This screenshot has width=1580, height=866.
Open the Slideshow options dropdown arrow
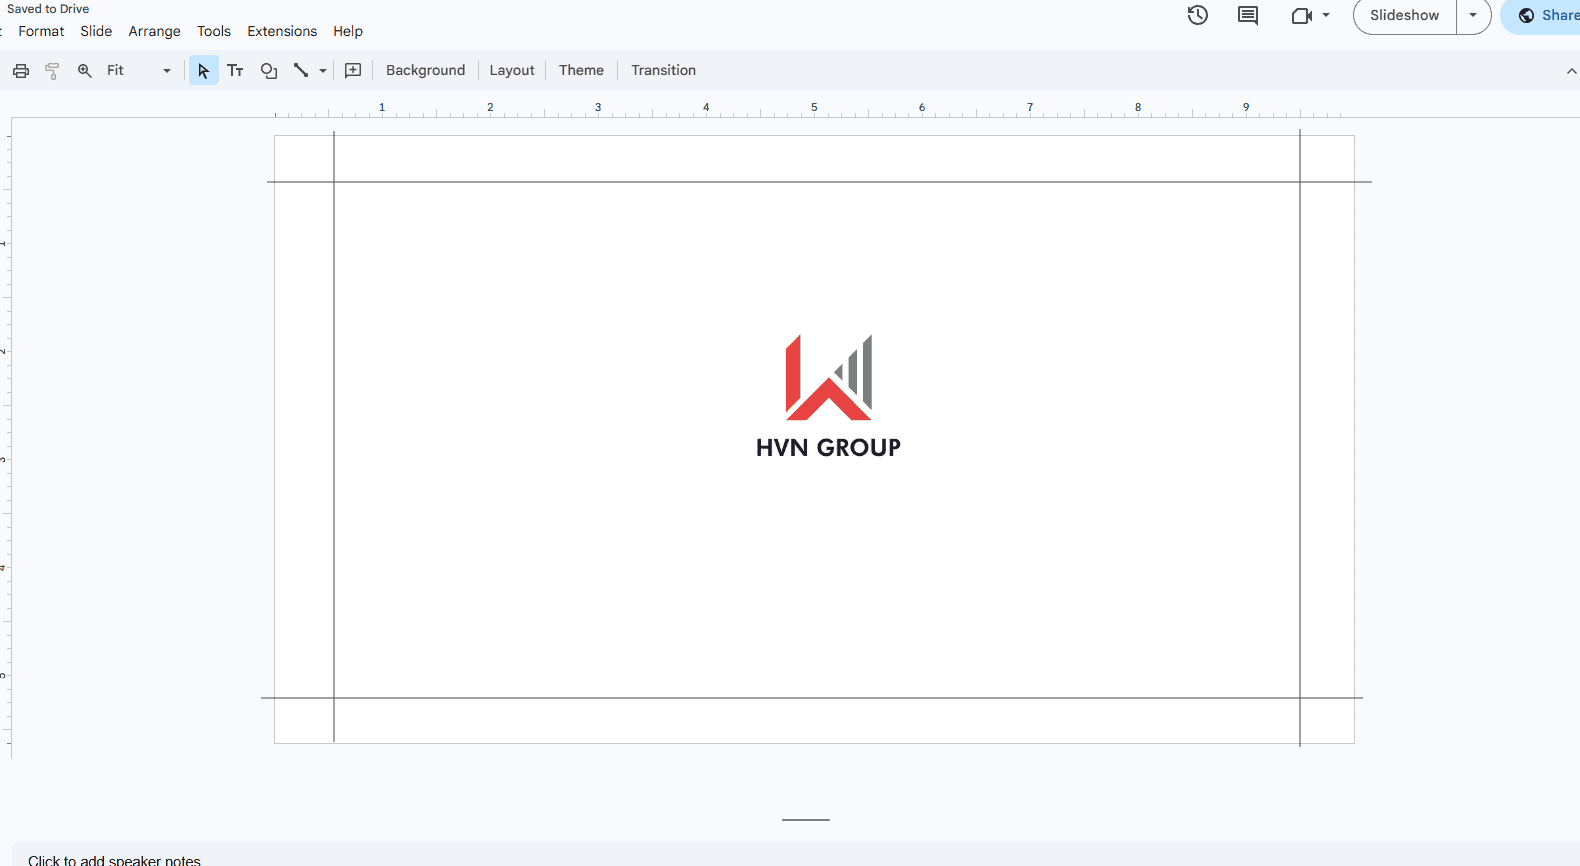tap(1473, 15)
